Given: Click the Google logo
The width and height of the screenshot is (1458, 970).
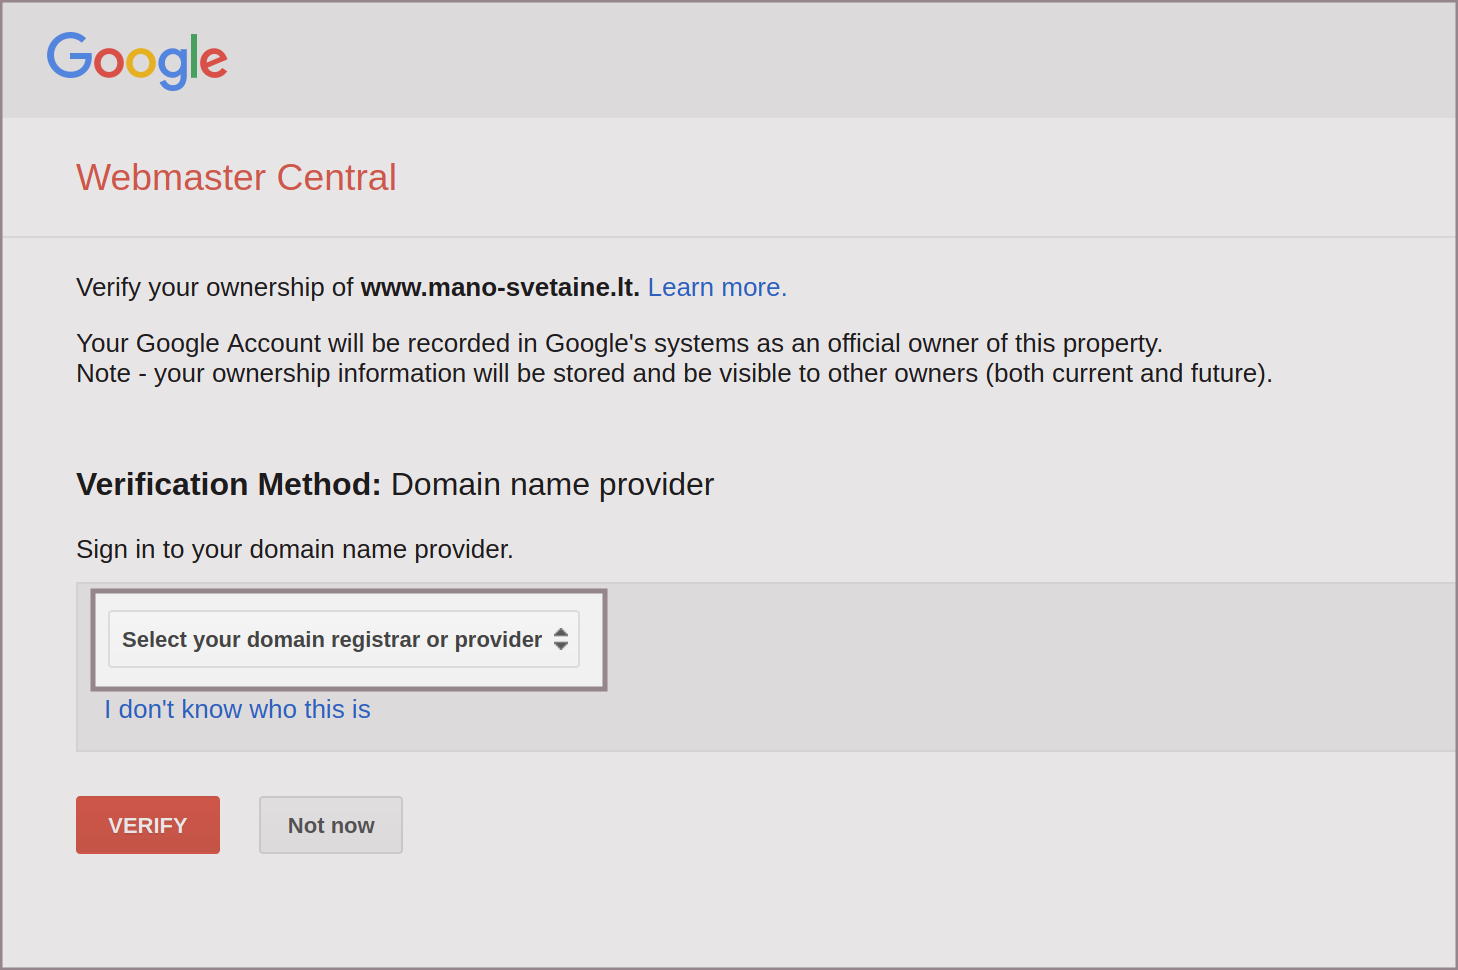Looking at the screenshot, I should coord(137,60).
